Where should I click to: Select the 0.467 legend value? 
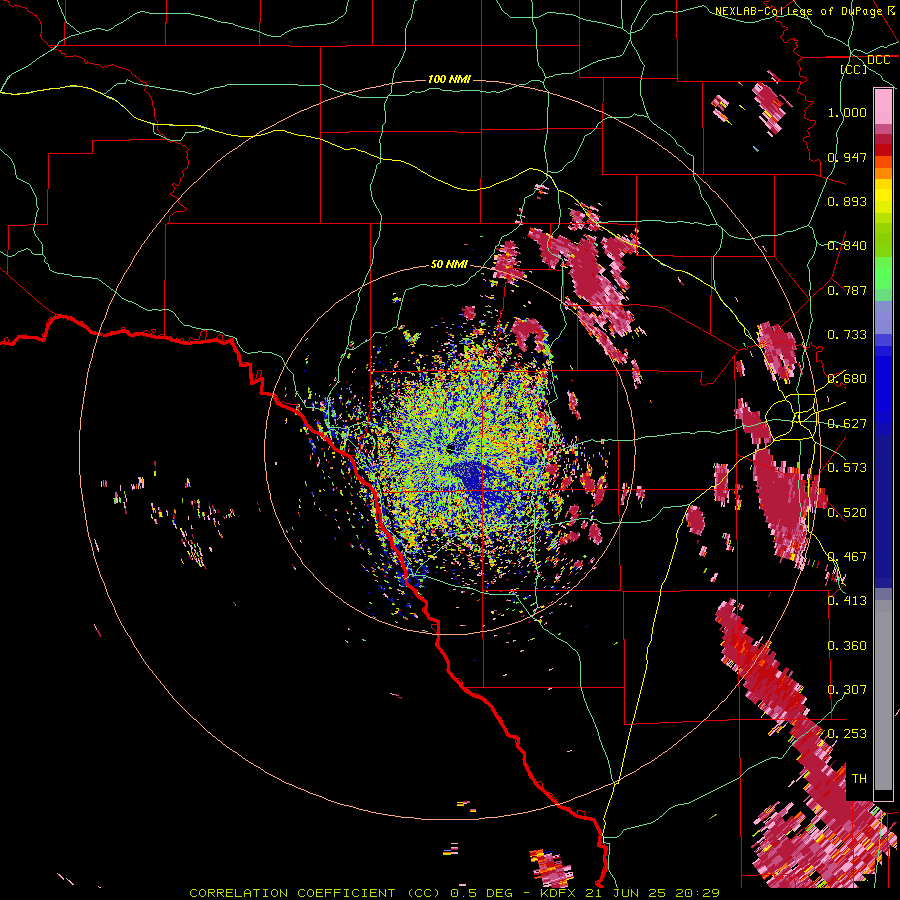(x=847, y=557)
